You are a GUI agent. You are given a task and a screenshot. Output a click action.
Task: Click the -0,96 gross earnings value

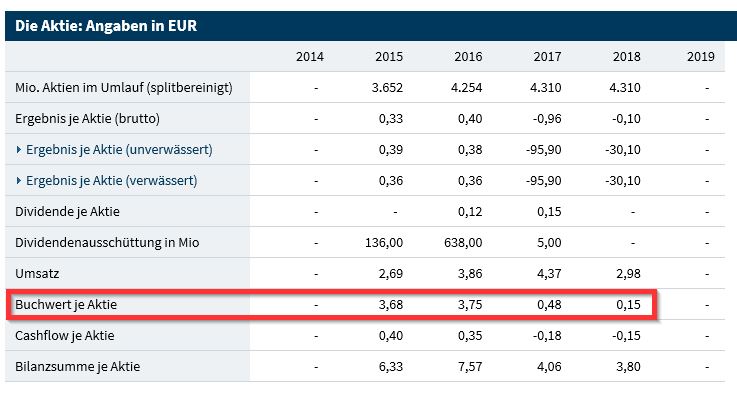(547, 118)
